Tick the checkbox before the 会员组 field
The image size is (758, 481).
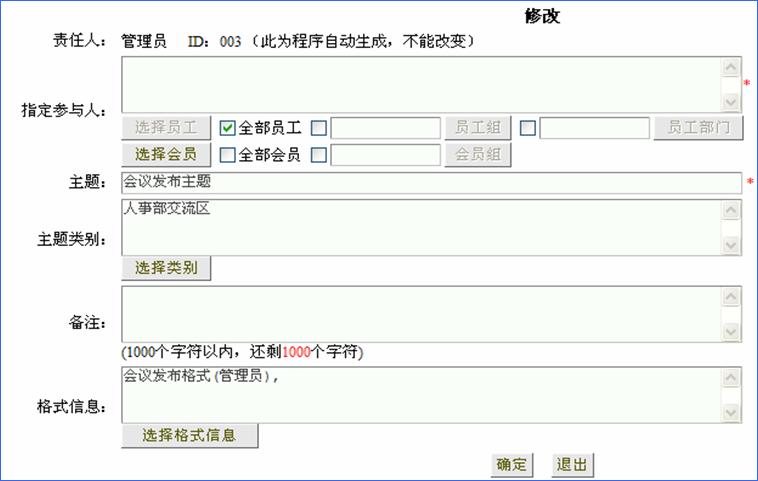click(x=318, y=155)
